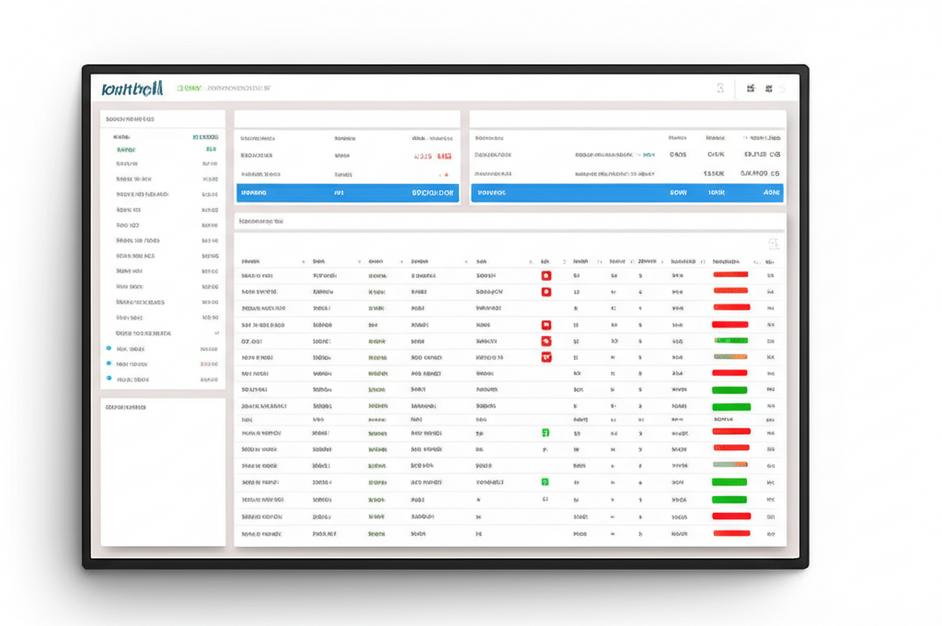Click the blue highlighted row in left summary panel
The image size is (942, 626).
pos(347,192)
